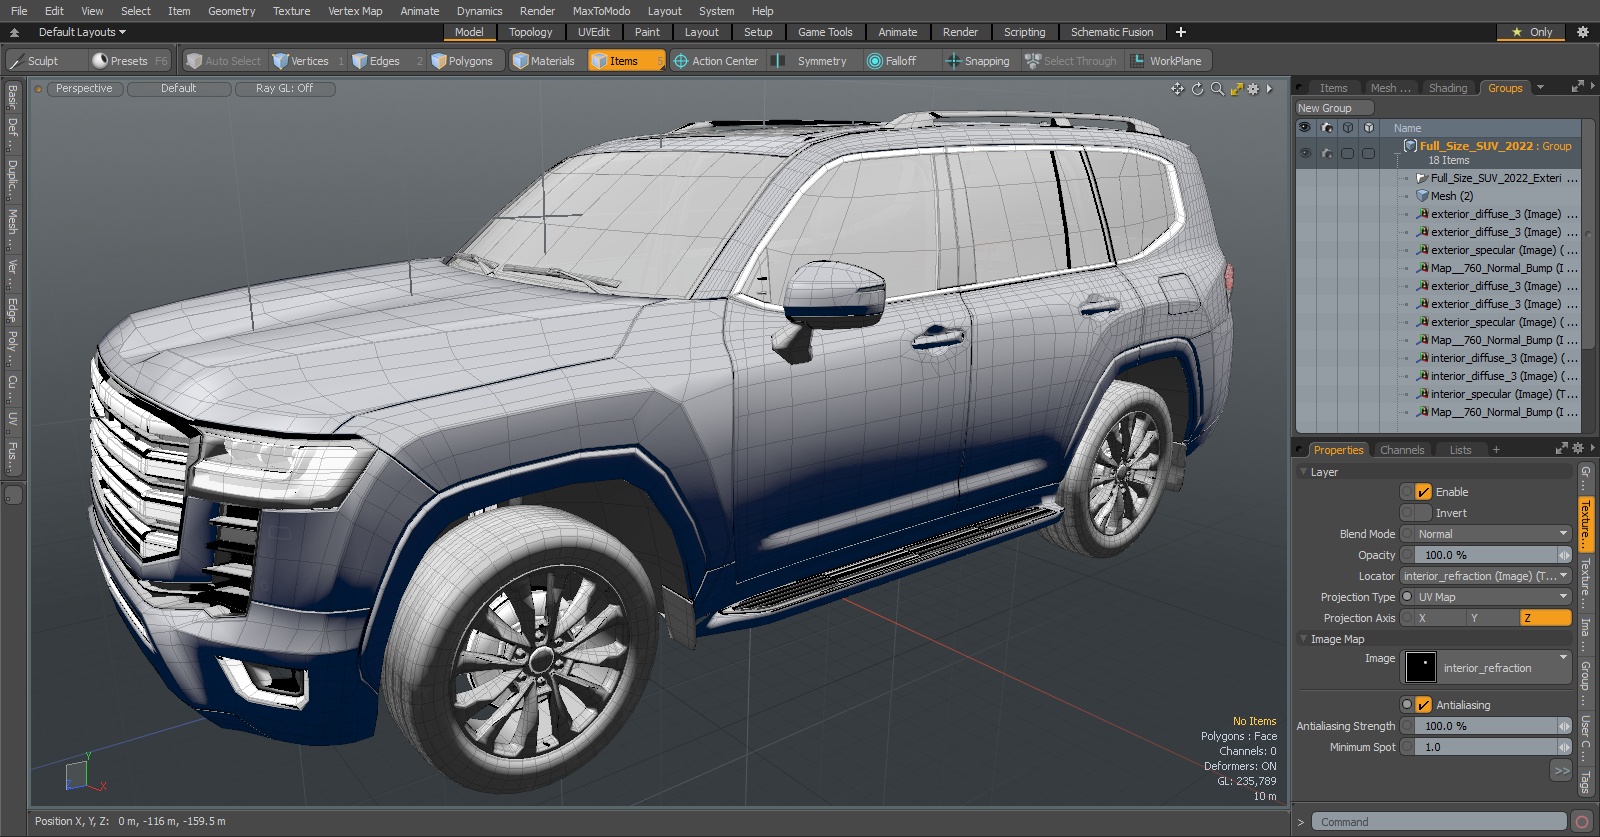The width and height of the screenshot is (1600, 837).
Task: Toggle the Only star button
Action: click(x=1532, y=32)
